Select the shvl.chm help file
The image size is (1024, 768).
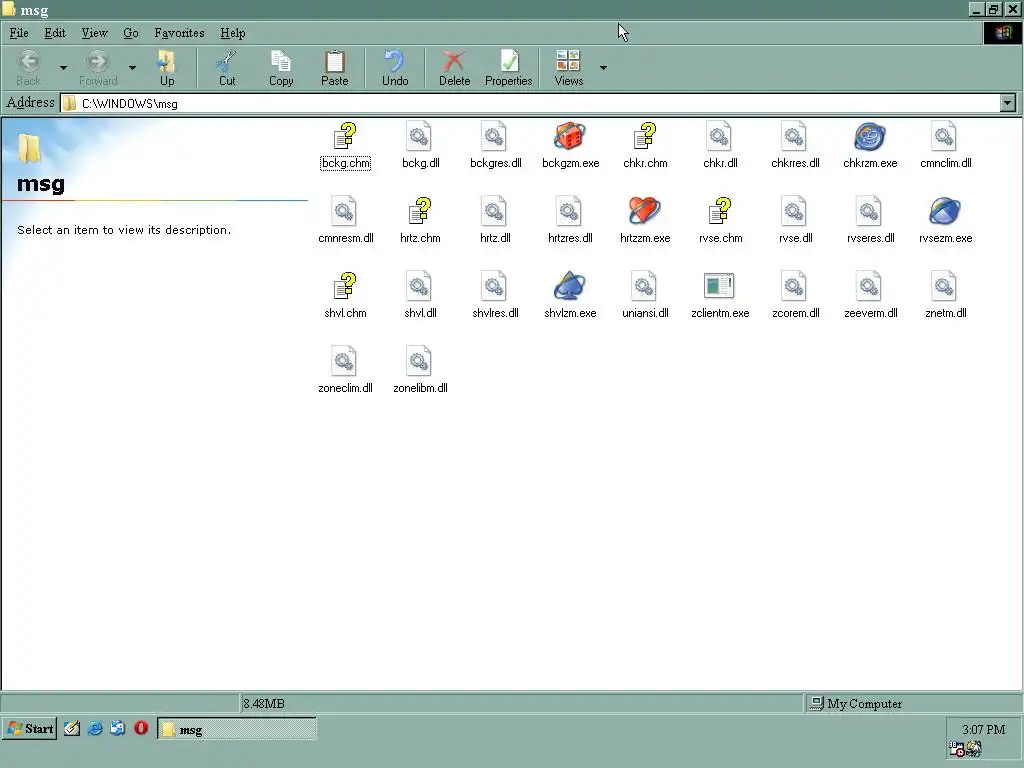pyautogui.click(x=345, y=296)
